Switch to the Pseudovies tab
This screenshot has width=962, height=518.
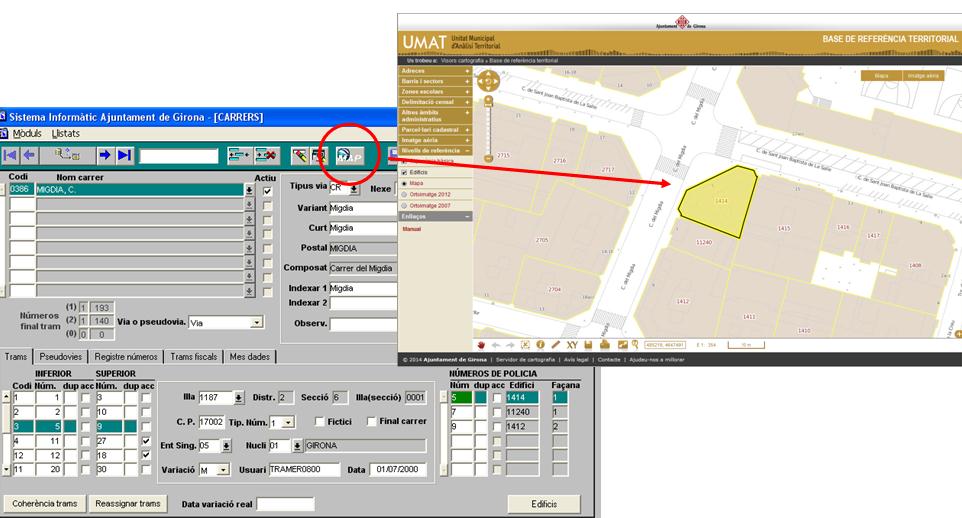pyautogui.click(x=61, y=357)
